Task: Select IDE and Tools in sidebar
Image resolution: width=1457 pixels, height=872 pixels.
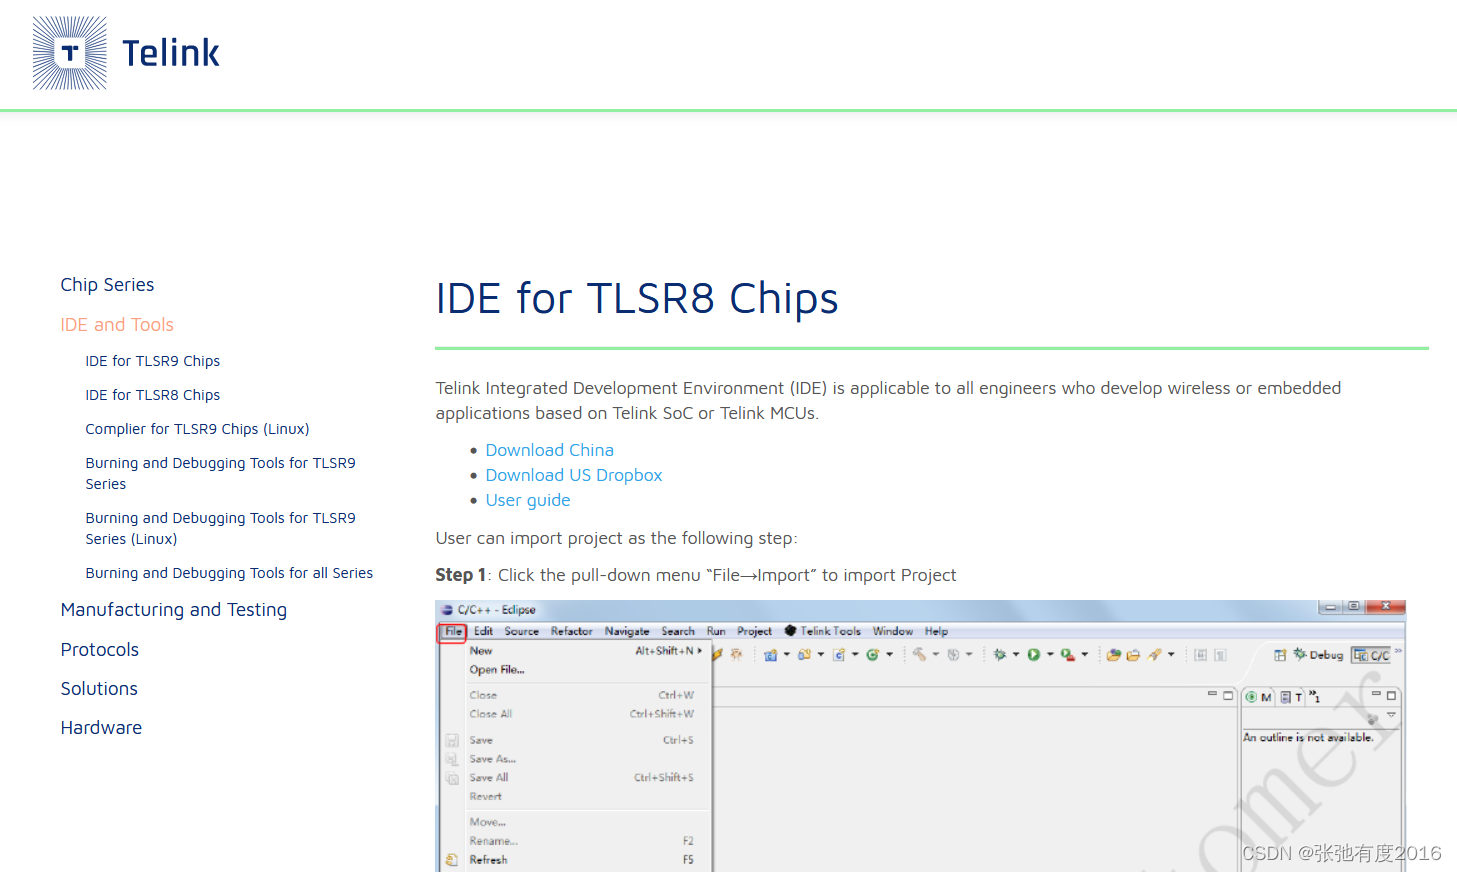Action: point(117,325)
